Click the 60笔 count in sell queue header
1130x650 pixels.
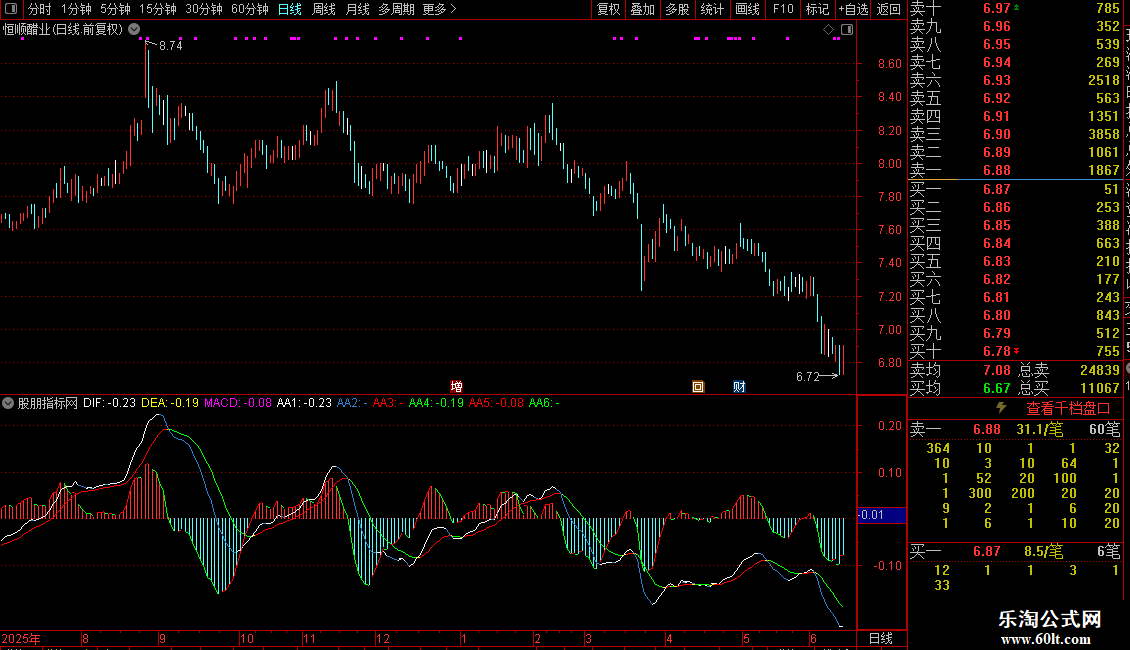click(1105, 429)
